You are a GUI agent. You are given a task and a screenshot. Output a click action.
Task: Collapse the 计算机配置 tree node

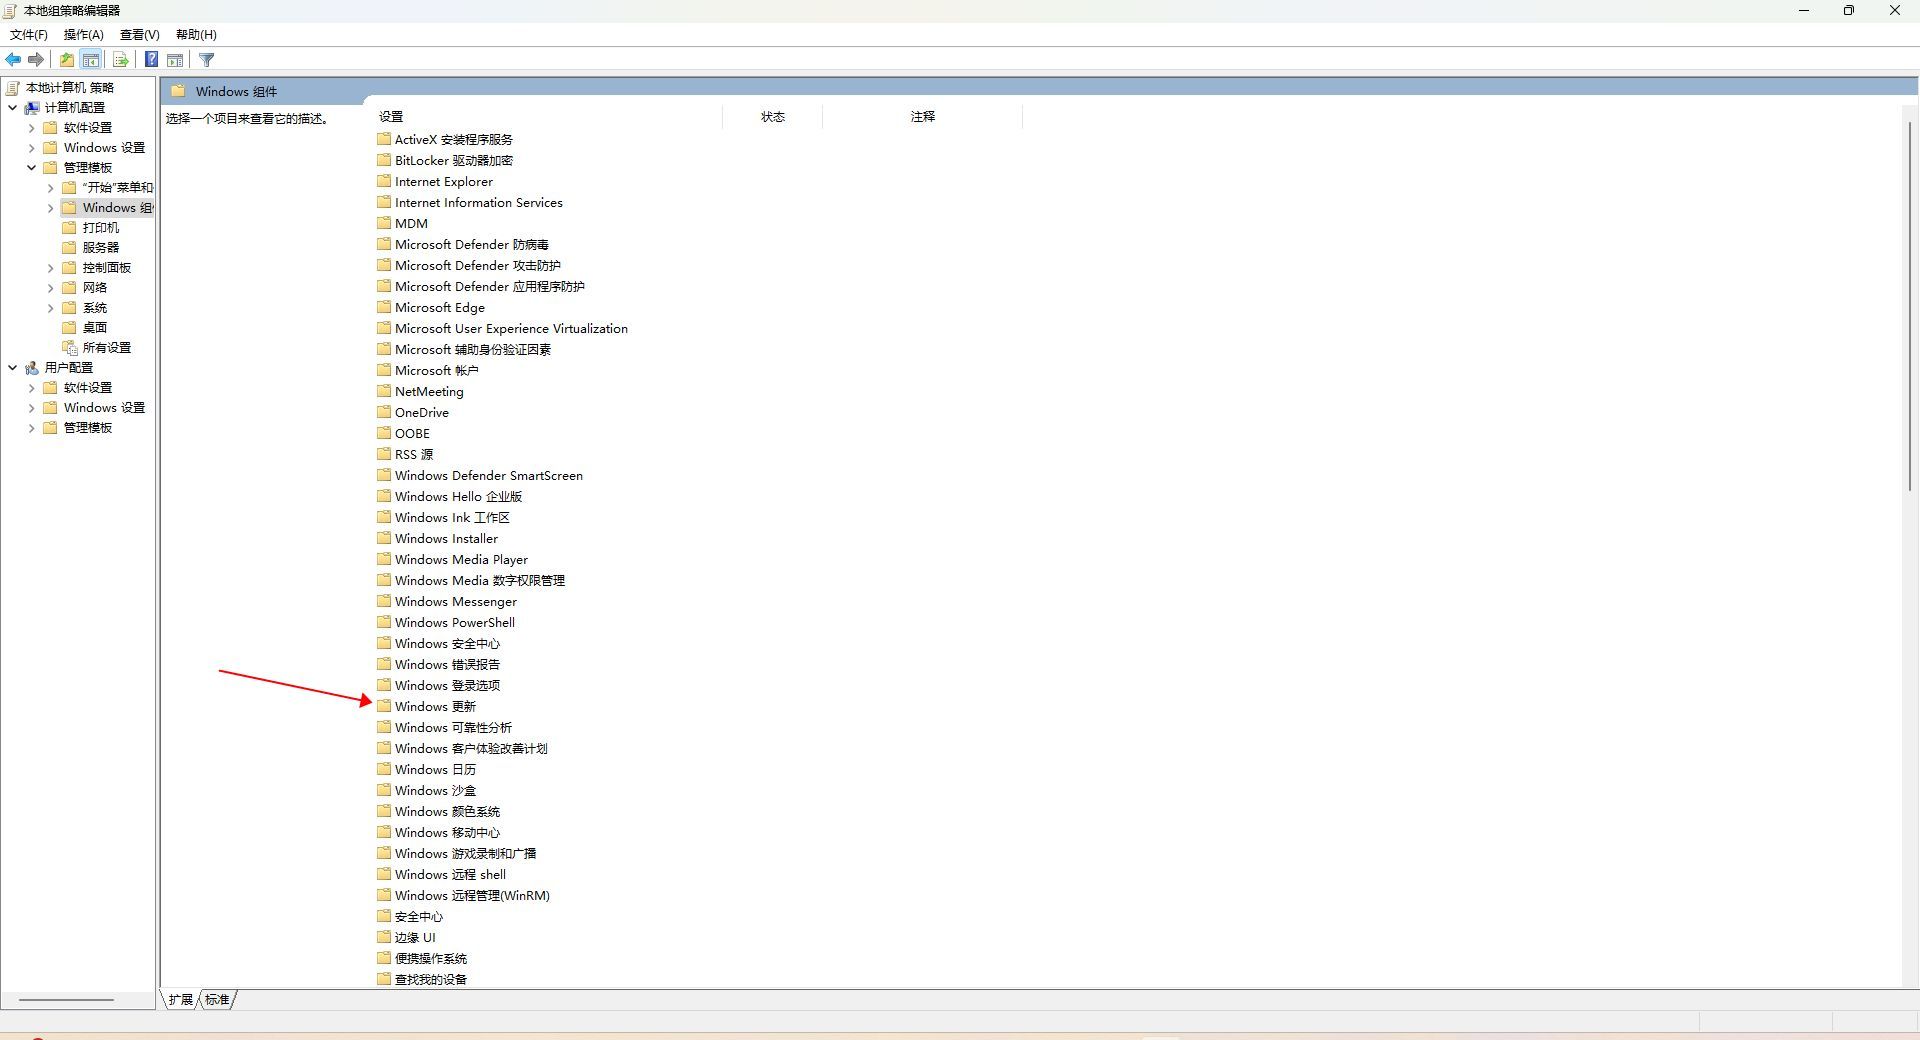tap(12, 108)
